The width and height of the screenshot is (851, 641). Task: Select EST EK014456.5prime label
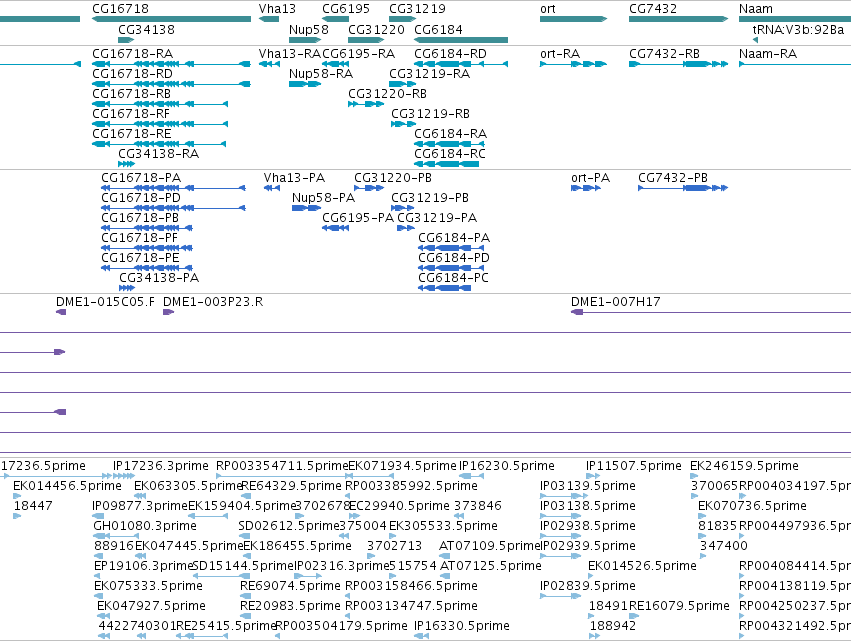67,486
